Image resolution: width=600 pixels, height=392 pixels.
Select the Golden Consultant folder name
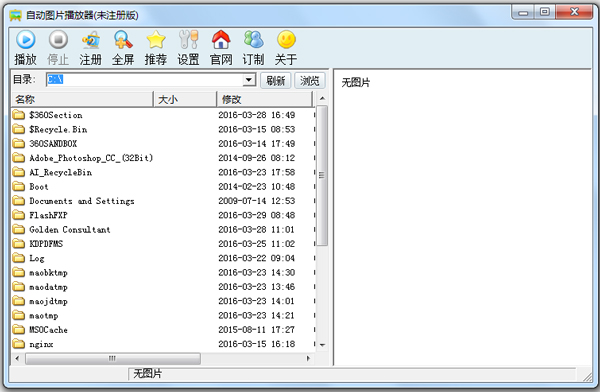[70, 230]
